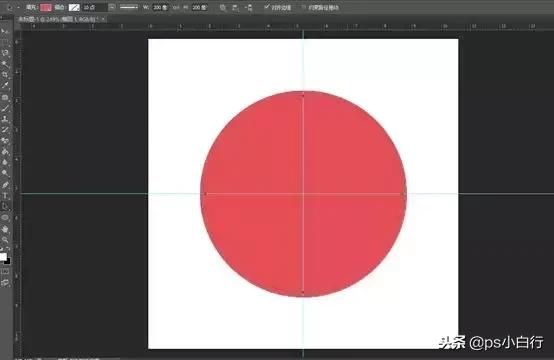This screenshot has width=554, height=360.
Task: Select the Blur tool
Action: (x=5, y=162)
